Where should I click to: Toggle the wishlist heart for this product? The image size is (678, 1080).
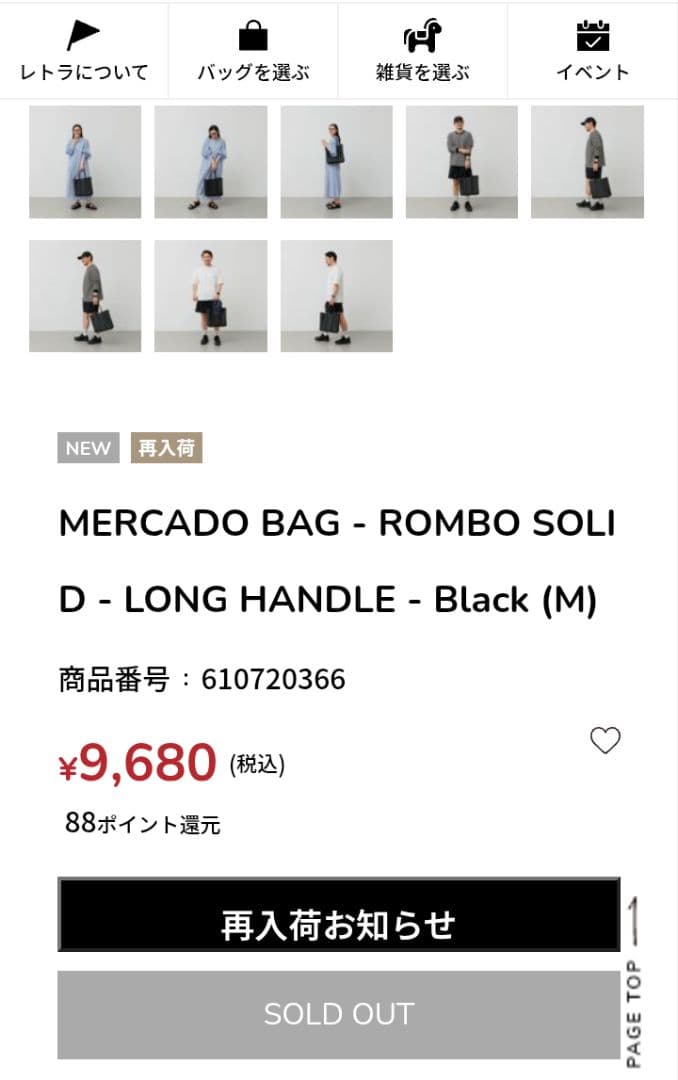tap(604, 741)
